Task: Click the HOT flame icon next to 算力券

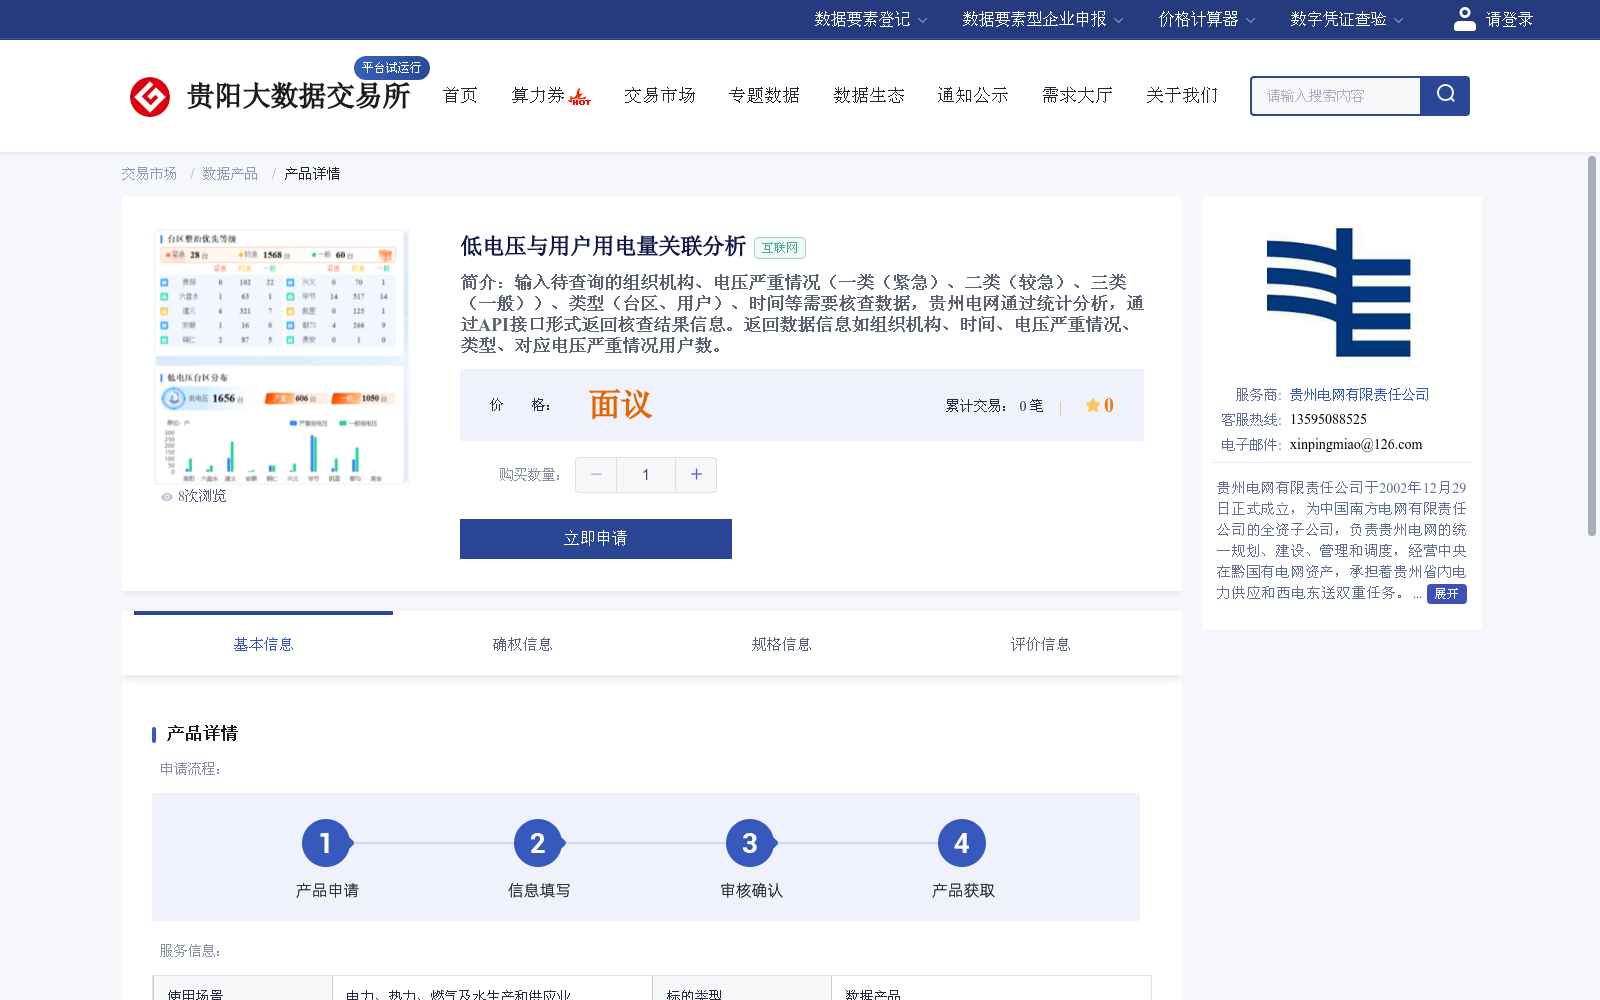Action: tap(580, 97)
